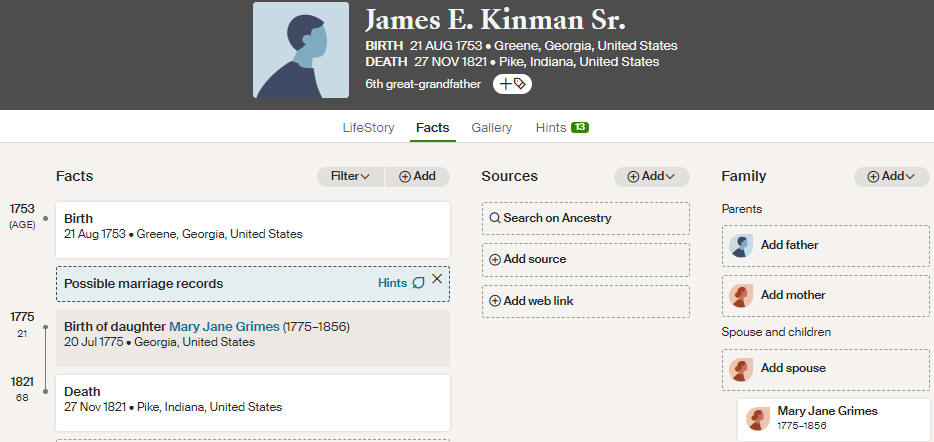Open the Hints tab with 13 badge

(562, 127)
